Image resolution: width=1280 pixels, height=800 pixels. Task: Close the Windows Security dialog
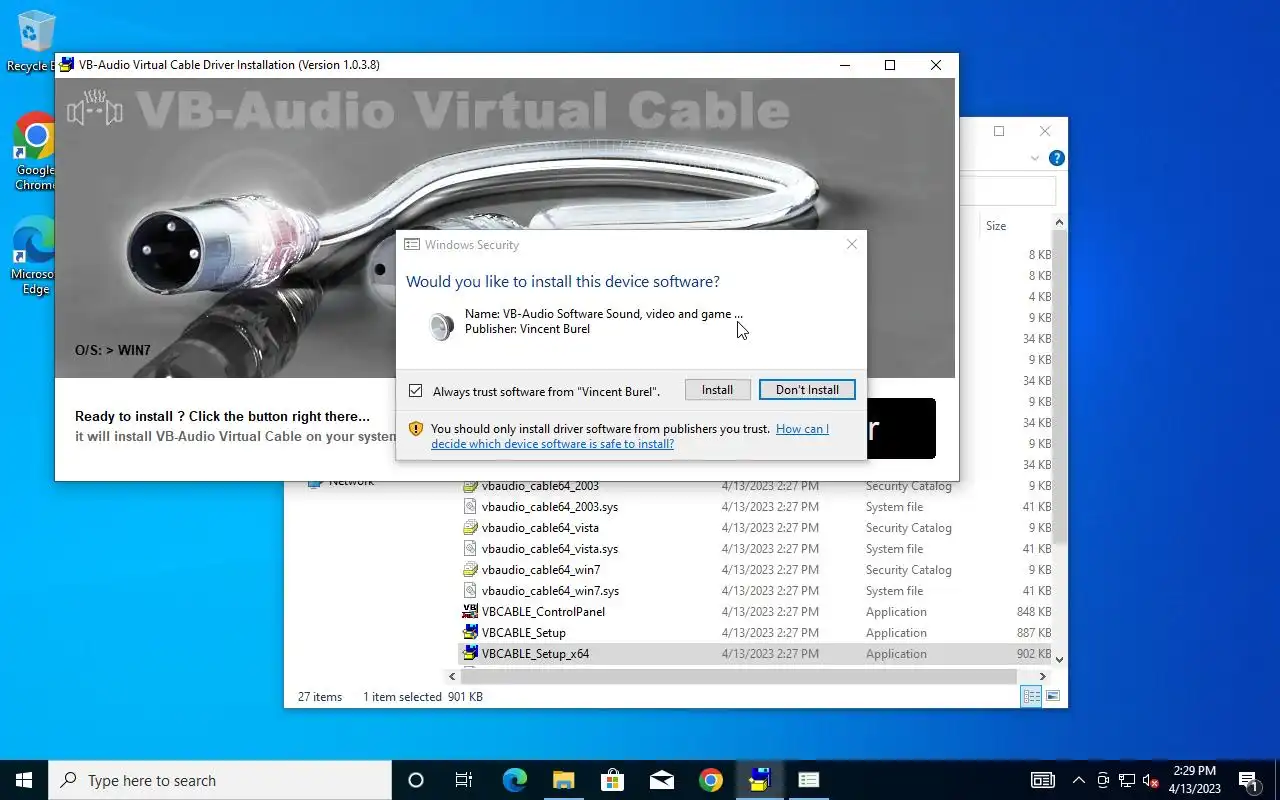point(851,244)
